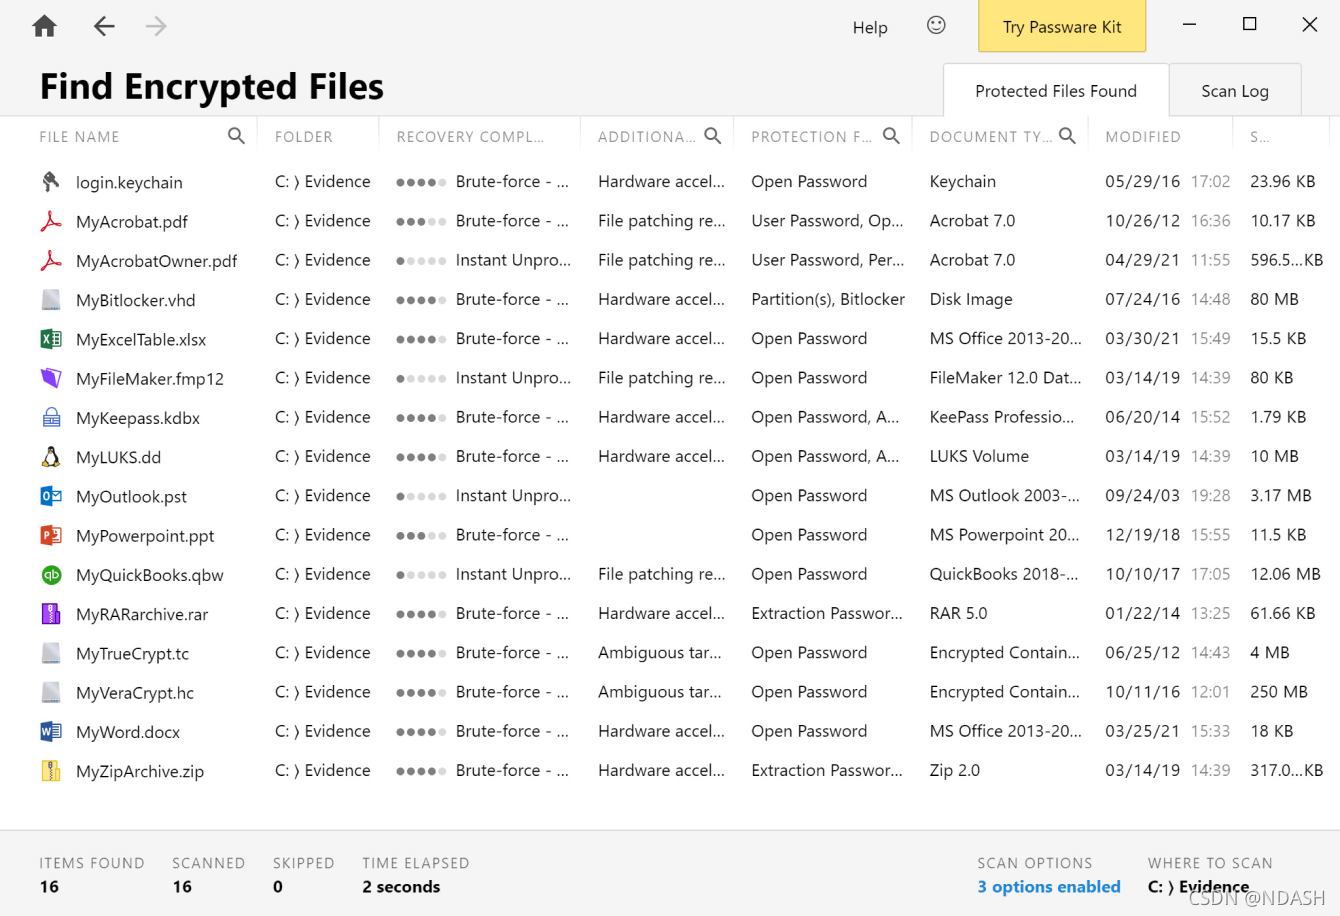Click Partition(s), Bitlocker protection cell

pos(828,299)
